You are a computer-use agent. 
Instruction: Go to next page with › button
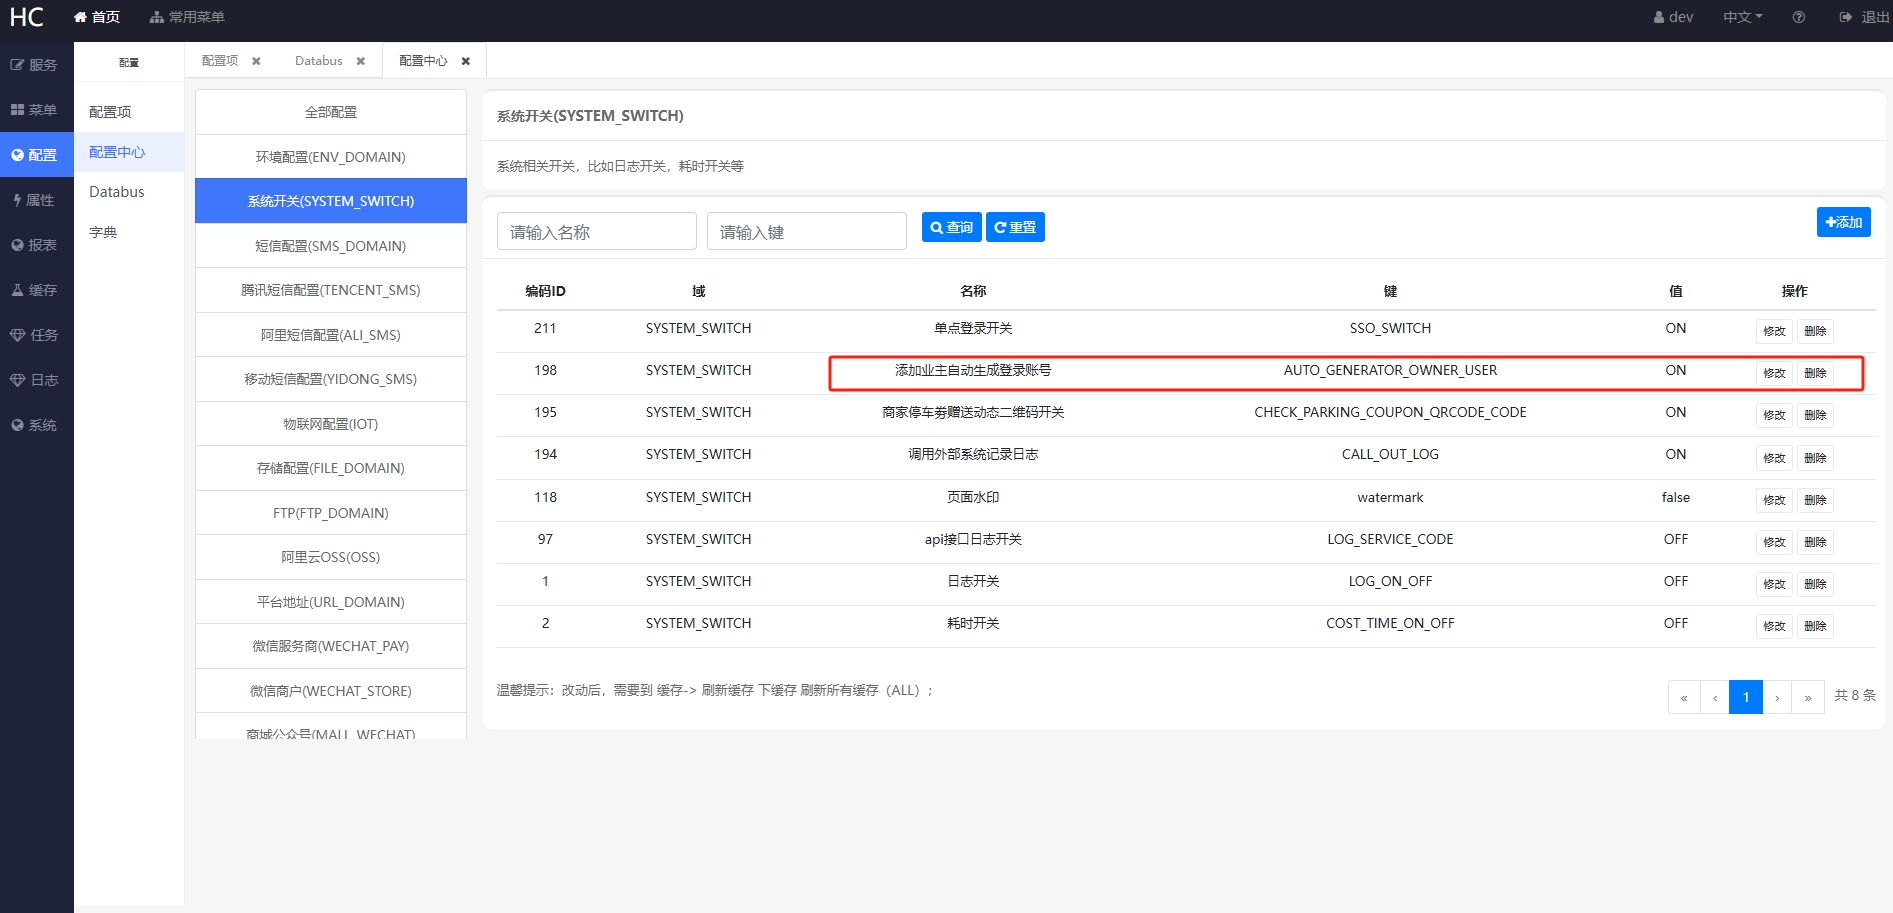tap(1777, 697)
